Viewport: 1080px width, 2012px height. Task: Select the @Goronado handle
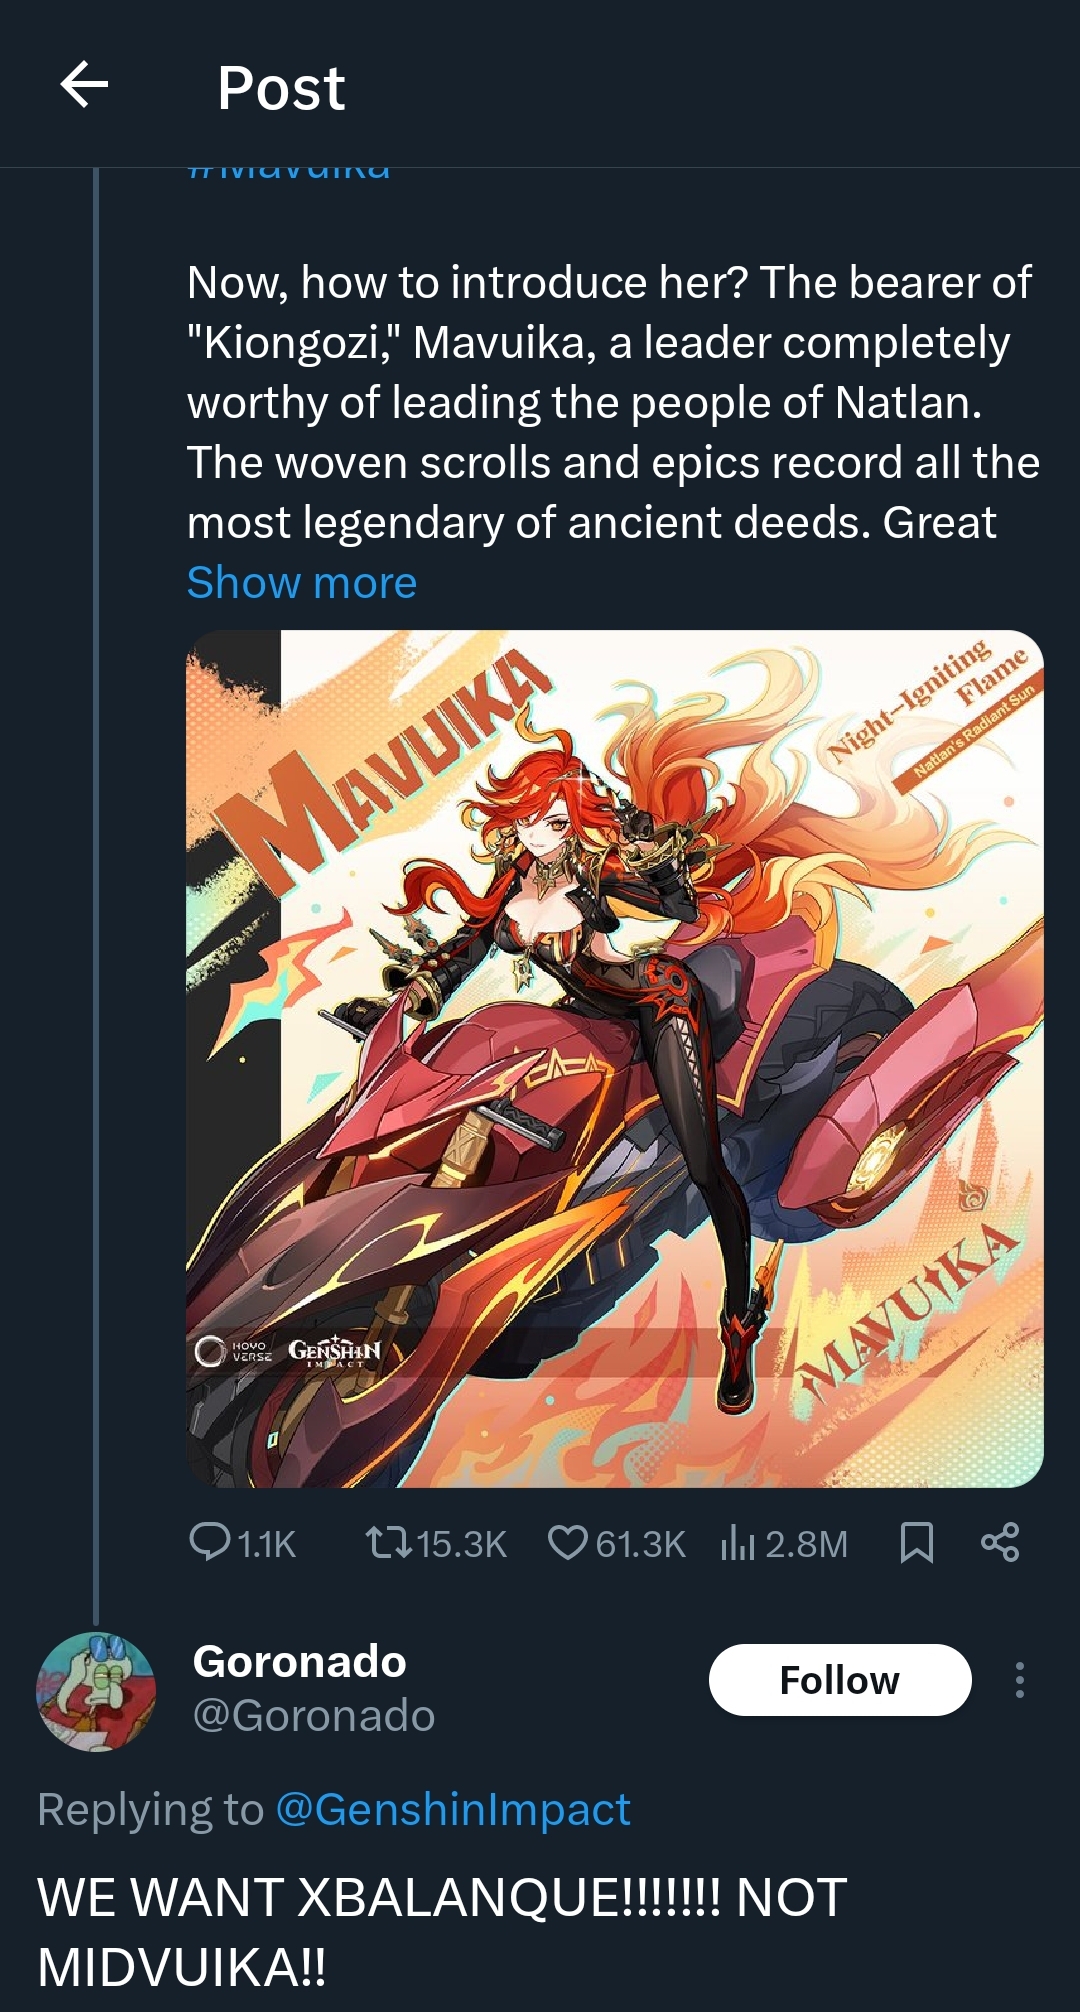click(x=313, y=1716)
